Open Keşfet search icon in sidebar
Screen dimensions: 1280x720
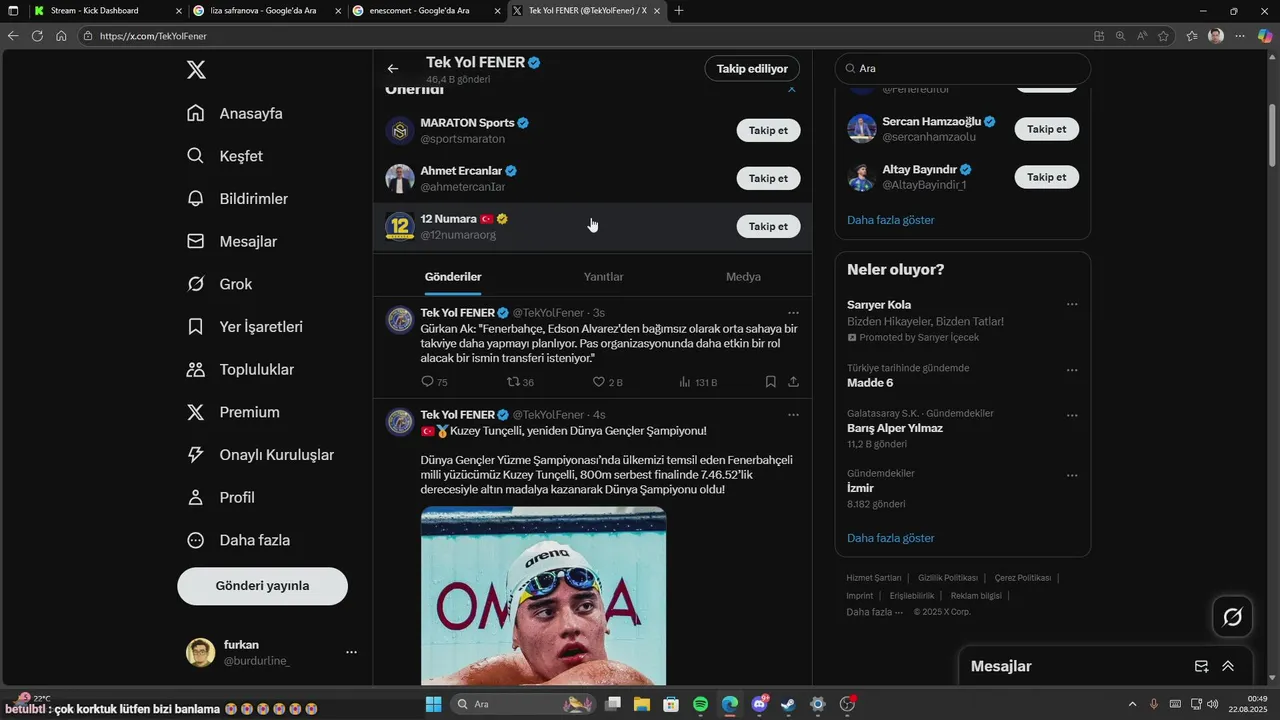[x=196, y=156]
